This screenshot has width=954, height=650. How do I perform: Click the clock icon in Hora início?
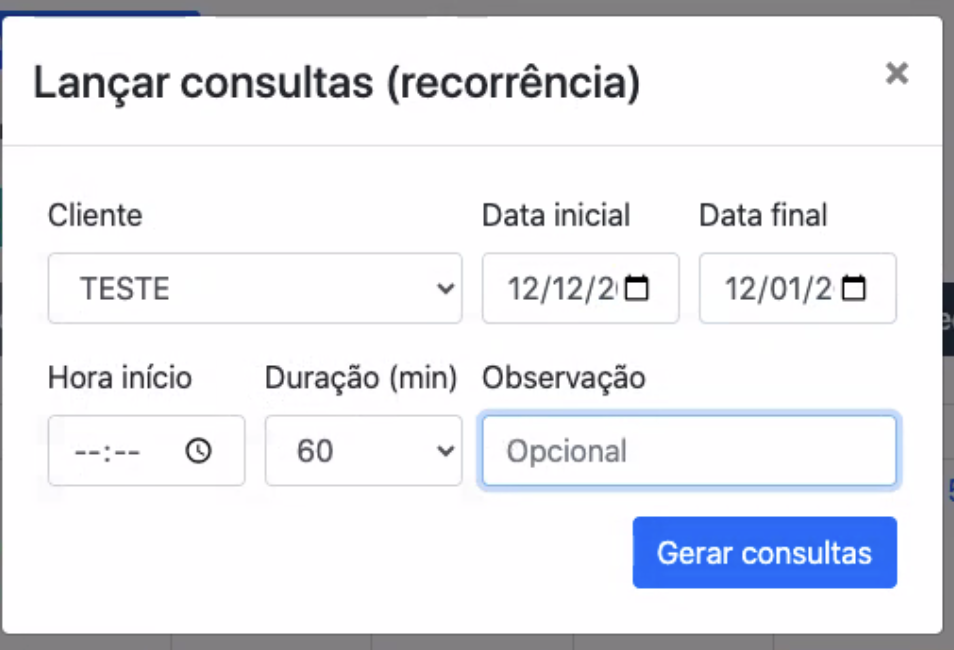click(x=199, y=451)
